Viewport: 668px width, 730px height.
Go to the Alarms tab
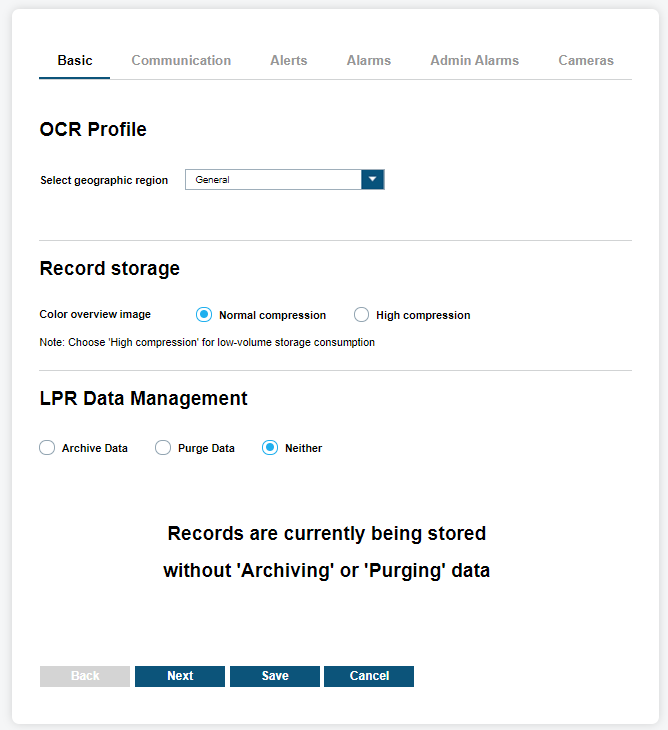click(368, 61)
